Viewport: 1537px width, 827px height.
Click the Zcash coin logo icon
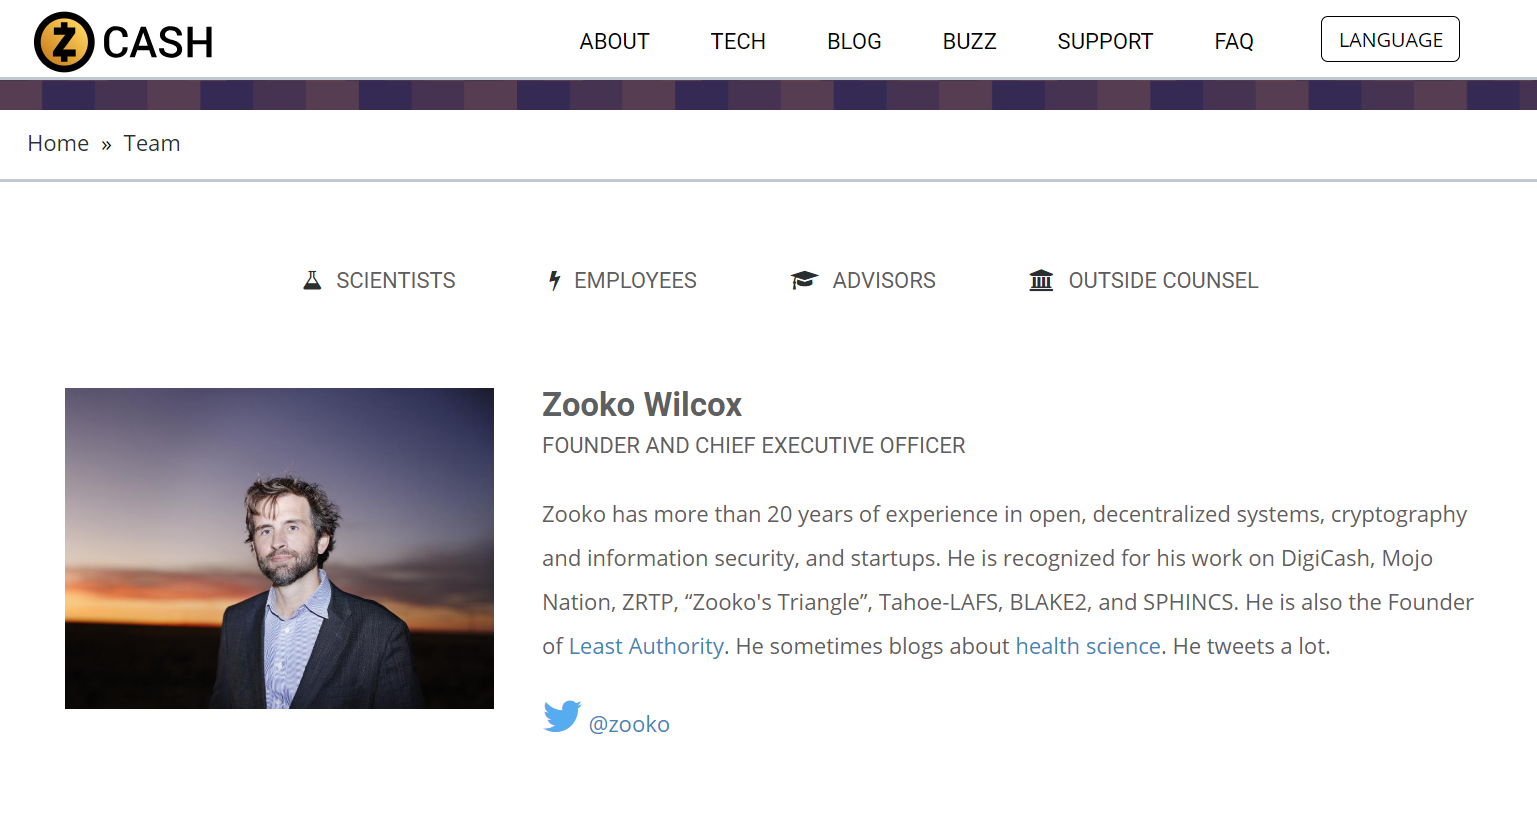tap(64, 42)
